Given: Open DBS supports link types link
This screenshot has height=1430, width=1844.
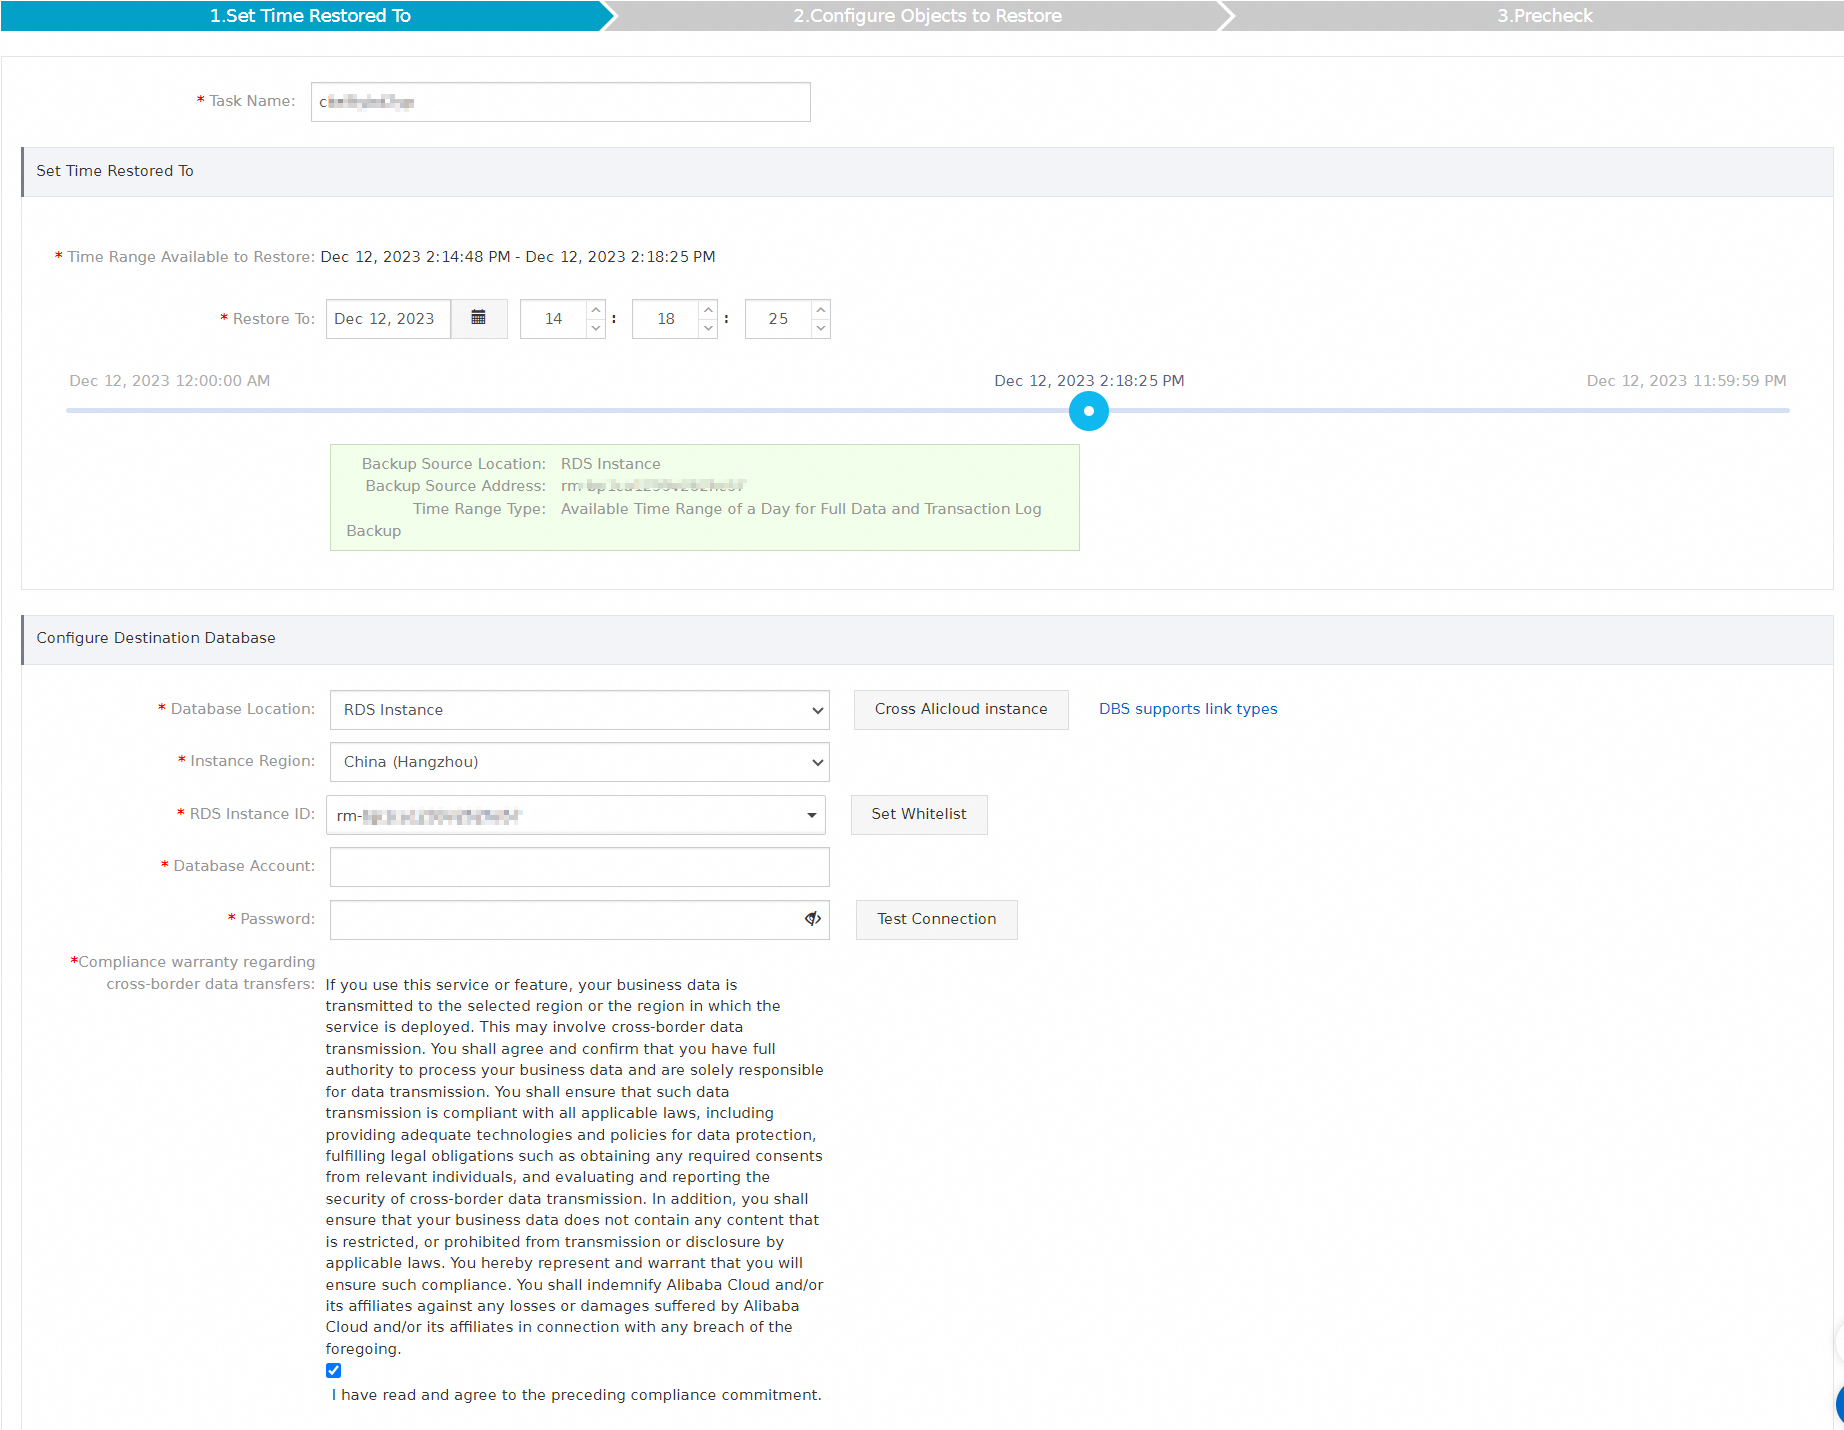Looking at the screenshot, I should [1188, 709].
